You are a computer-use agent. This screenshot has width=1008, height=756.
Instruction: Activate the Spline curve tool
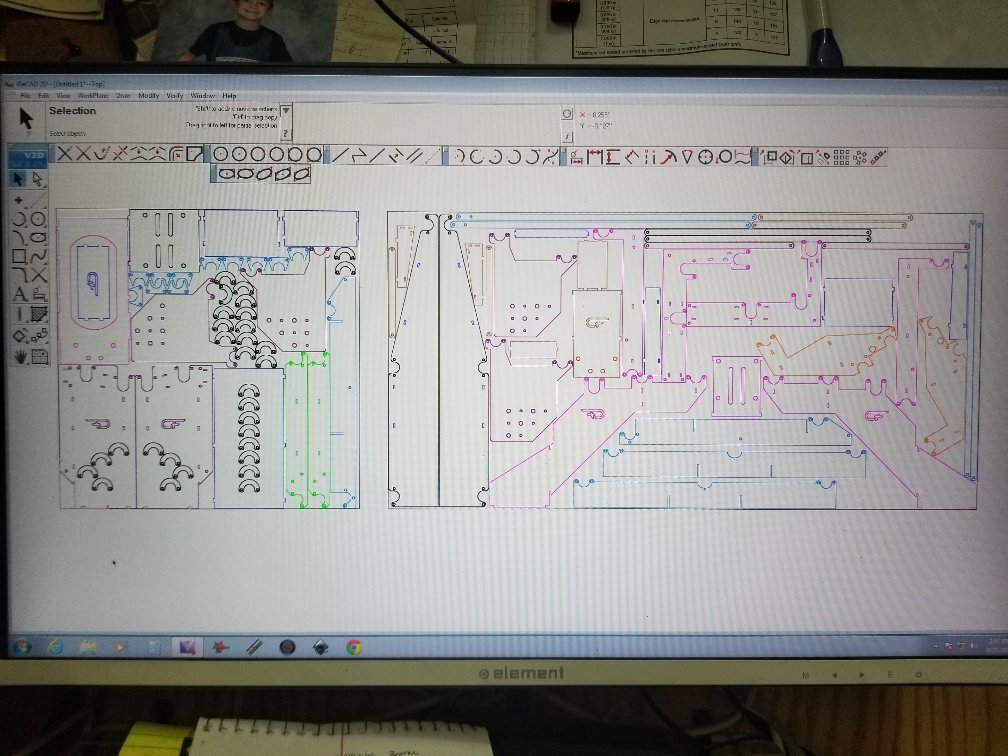[x=39, y=256]
